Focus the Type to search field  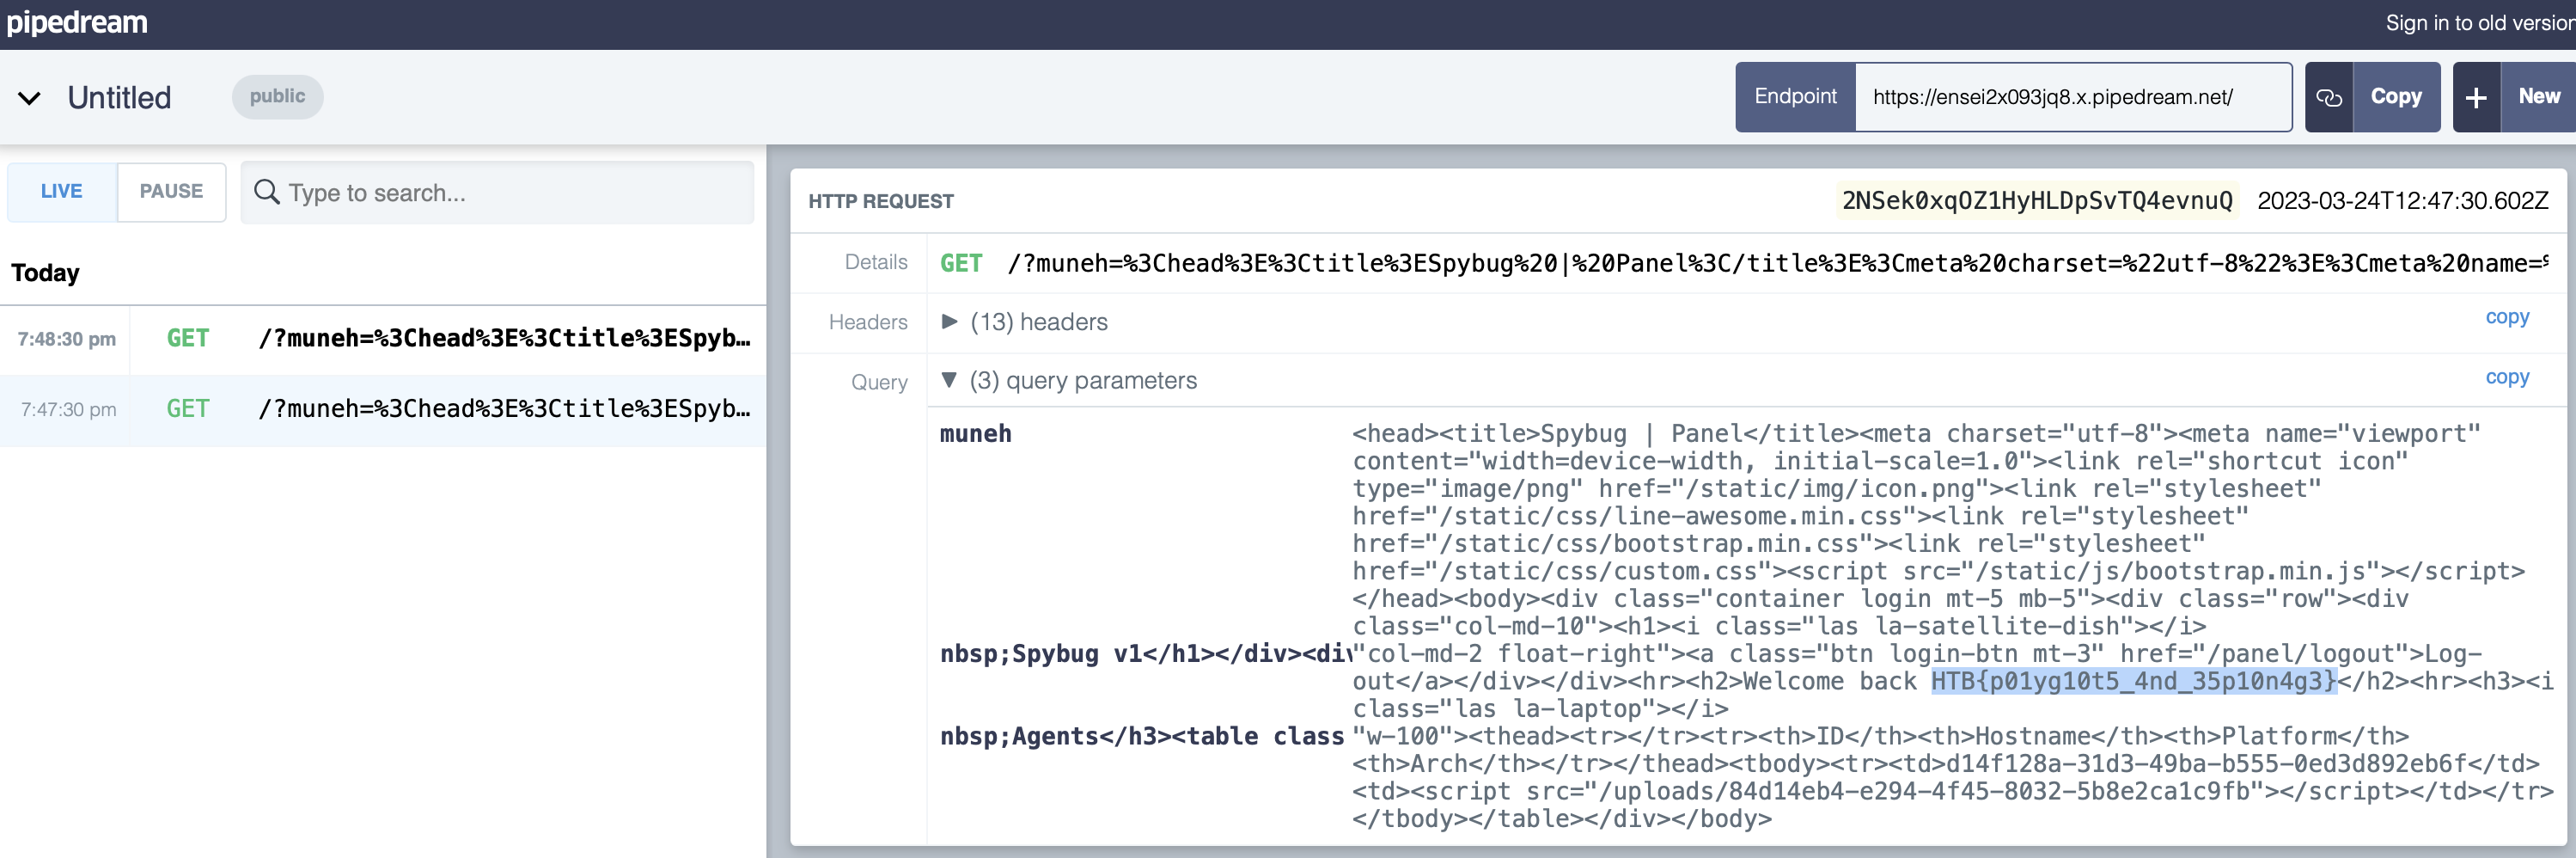coord(510,192)
